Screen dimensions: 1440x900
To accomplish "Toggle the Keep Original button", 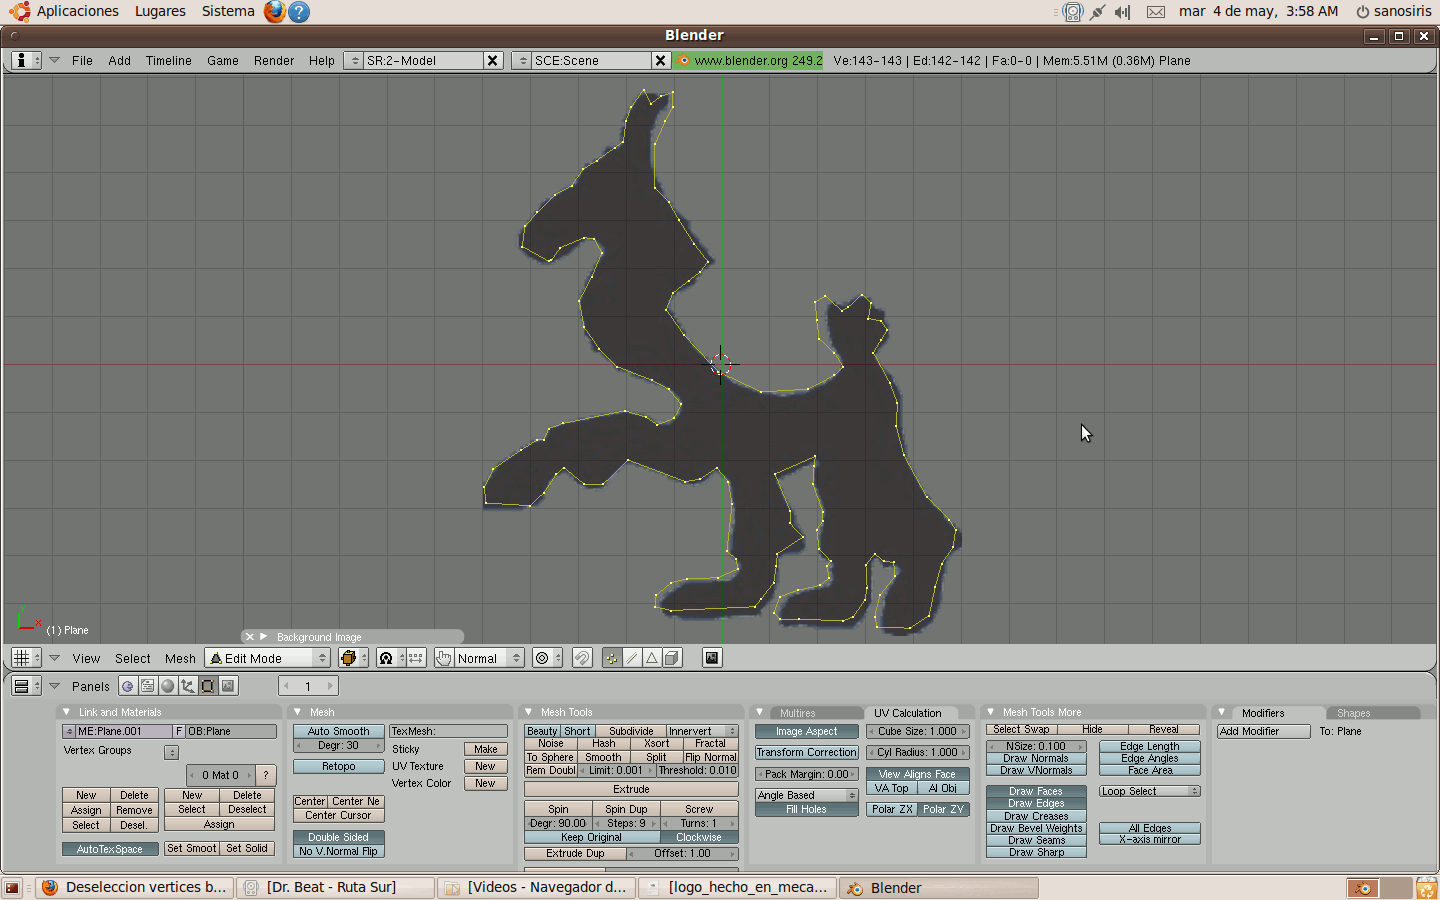I will pyautogui.click(x=592, y=837).
